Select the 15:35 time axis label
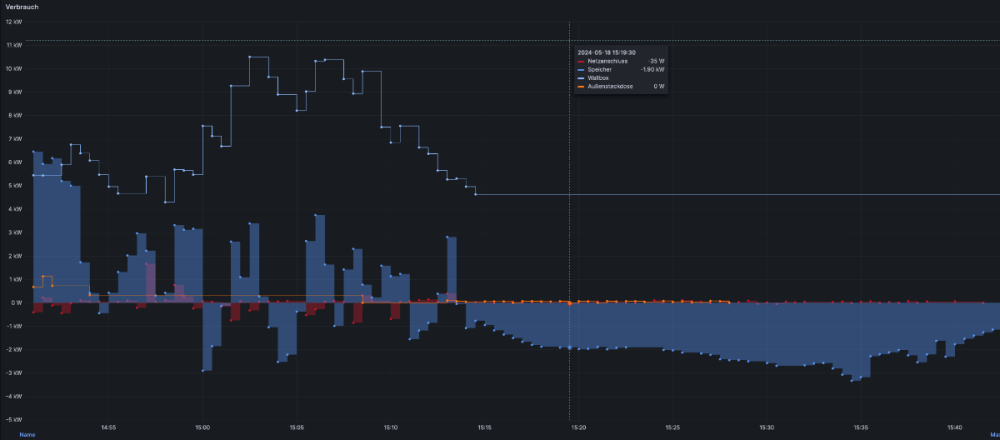Image resolution: width=1000 pixels, height=440 pixels. tap(861, 427)
